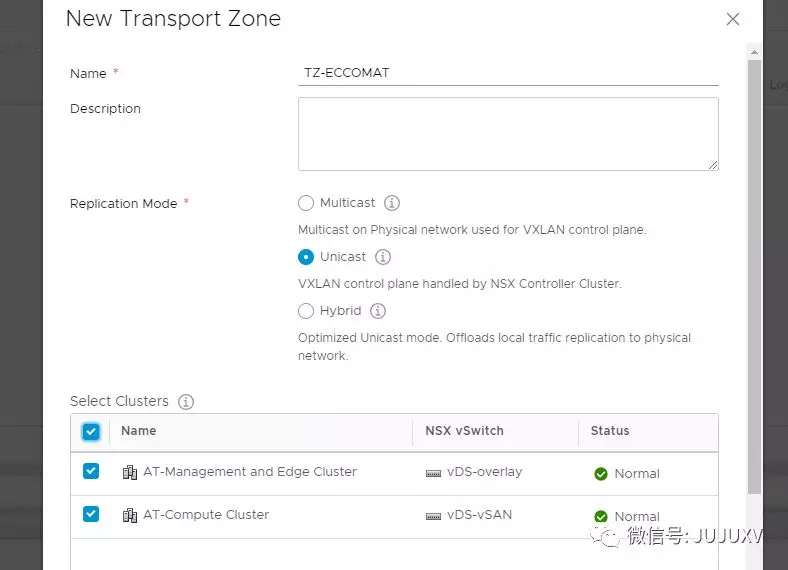
Task: Click vDS-vSAN switch icon
Action: [x=433, y=516]
